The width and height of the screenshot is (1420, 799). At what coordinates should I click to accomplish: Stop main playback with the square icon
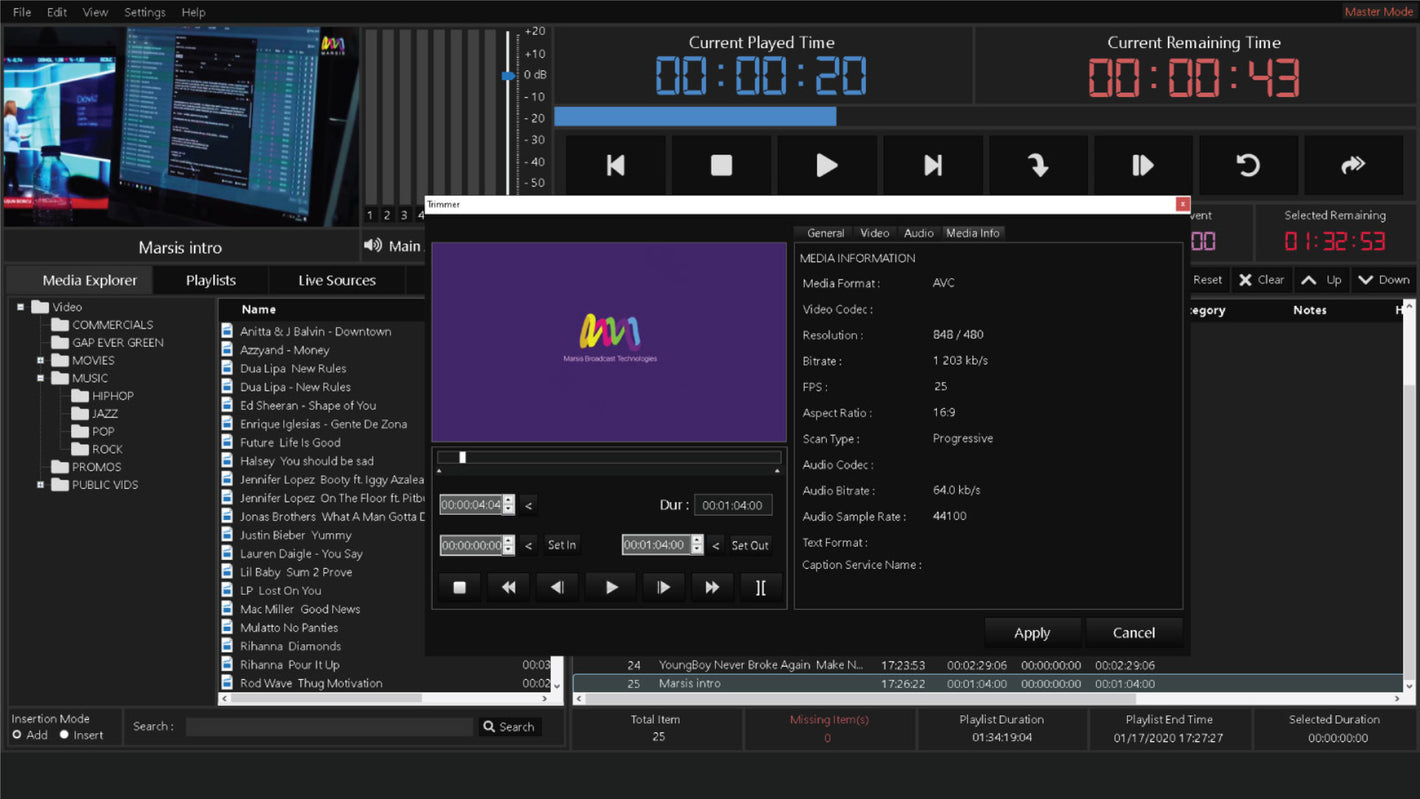(x=721, y=165)
